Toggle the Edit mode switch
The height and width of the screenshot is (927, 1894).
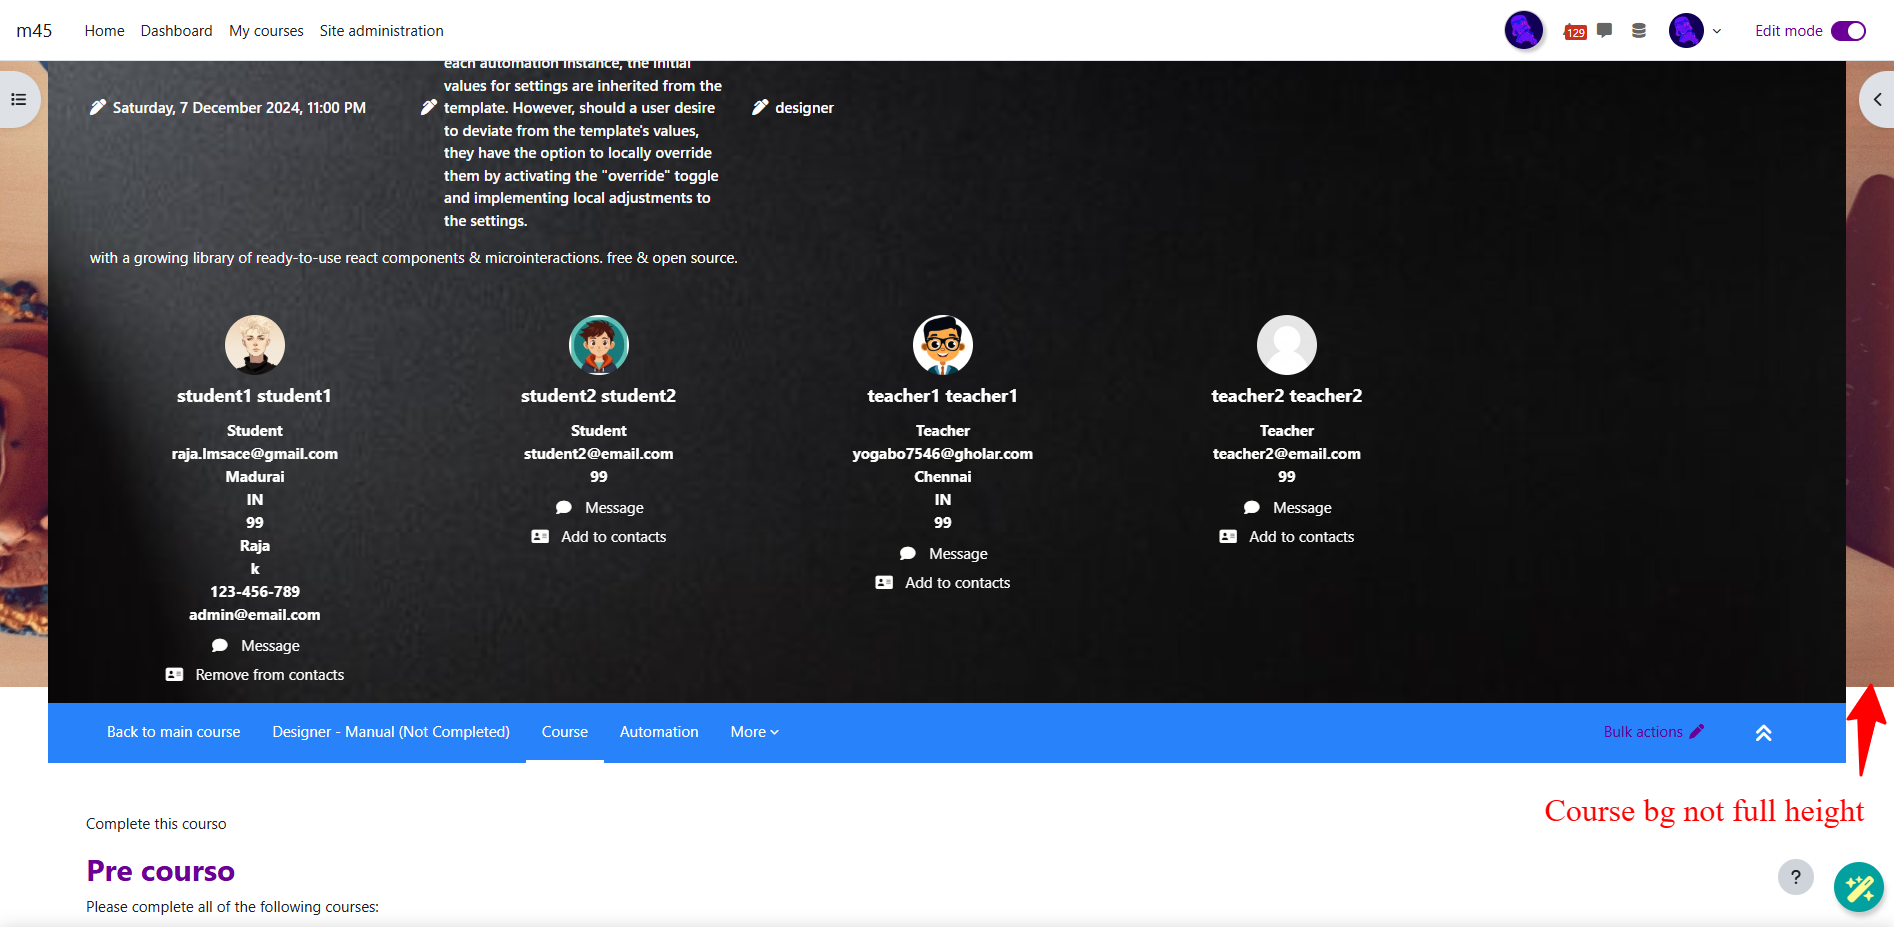coord(1847,31)
